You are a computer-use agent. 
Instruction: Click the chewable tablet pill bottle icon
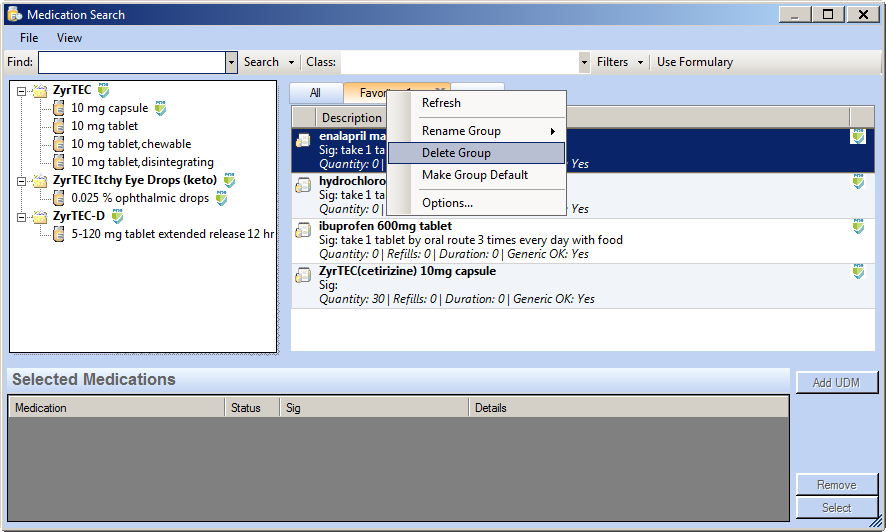(58, 144)
